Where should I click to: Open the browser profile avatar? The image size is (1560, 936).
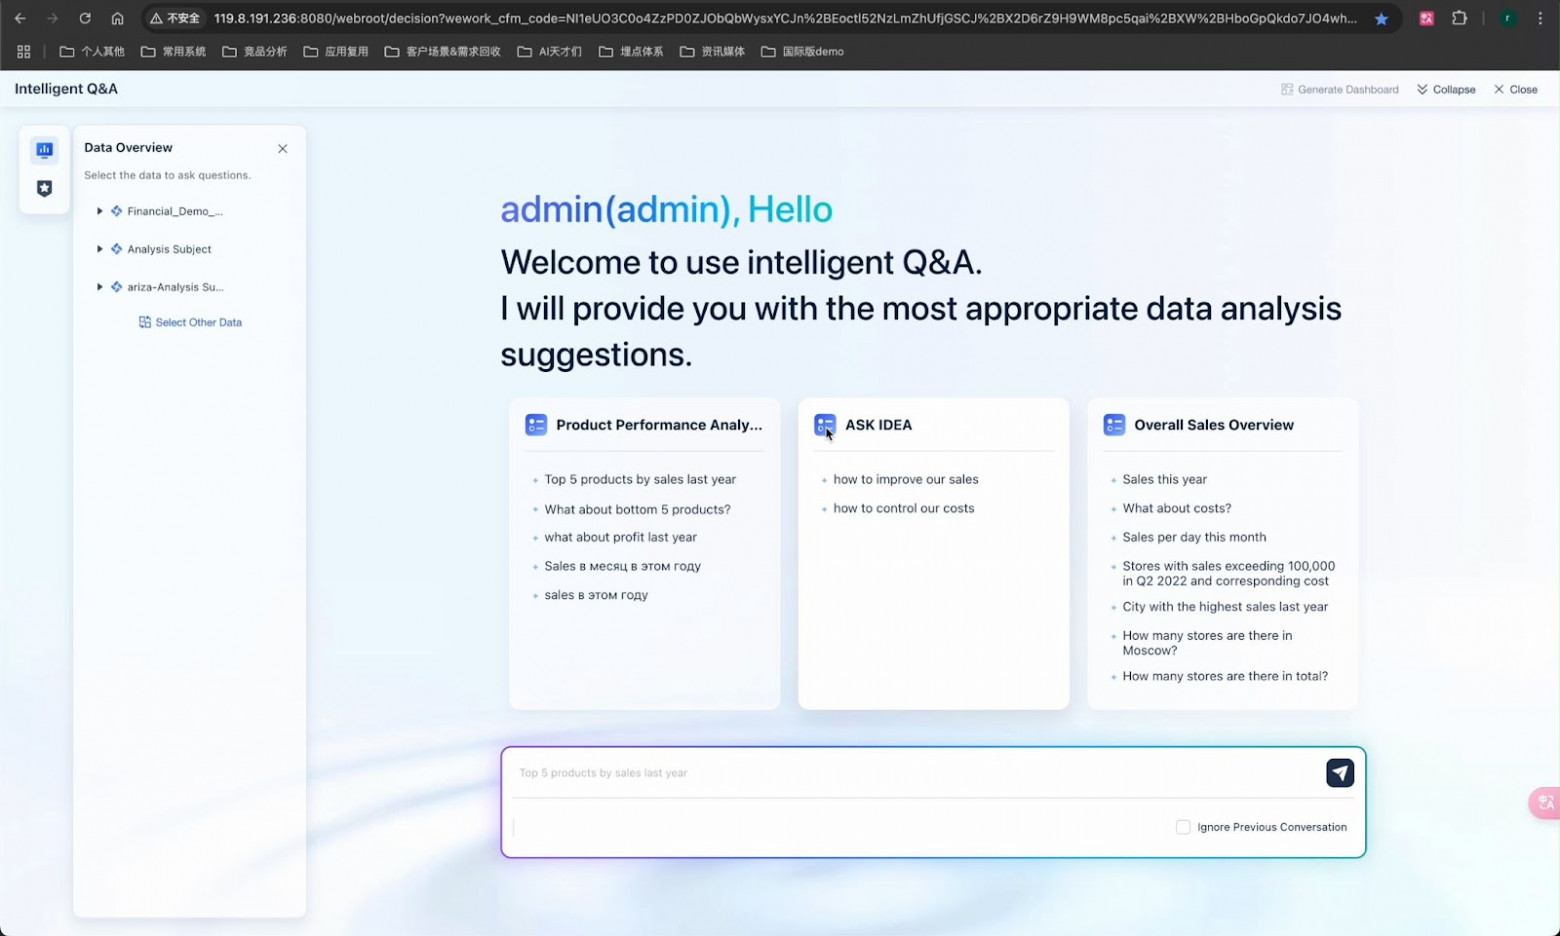(x=1507, y=18)
